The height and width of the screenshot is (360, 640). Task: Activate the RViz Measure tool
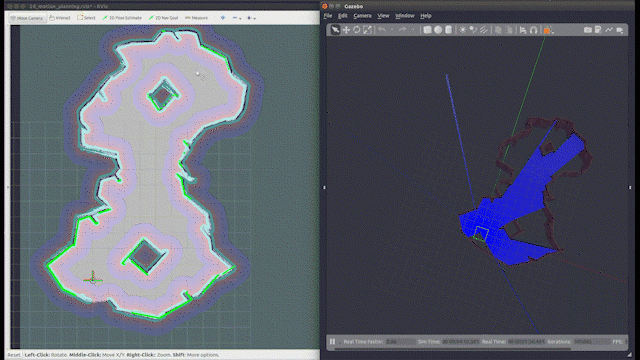196,18
